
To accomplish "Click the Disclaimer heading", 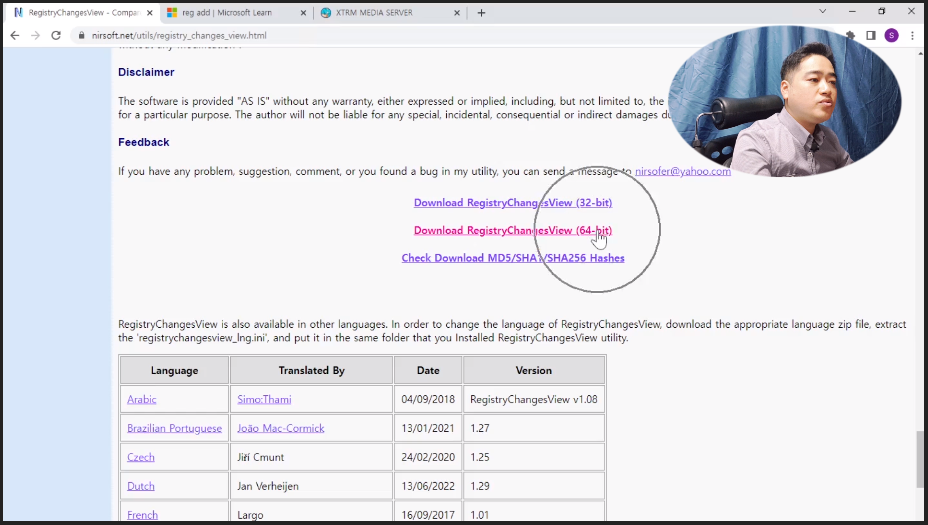I will coord(146,72).
